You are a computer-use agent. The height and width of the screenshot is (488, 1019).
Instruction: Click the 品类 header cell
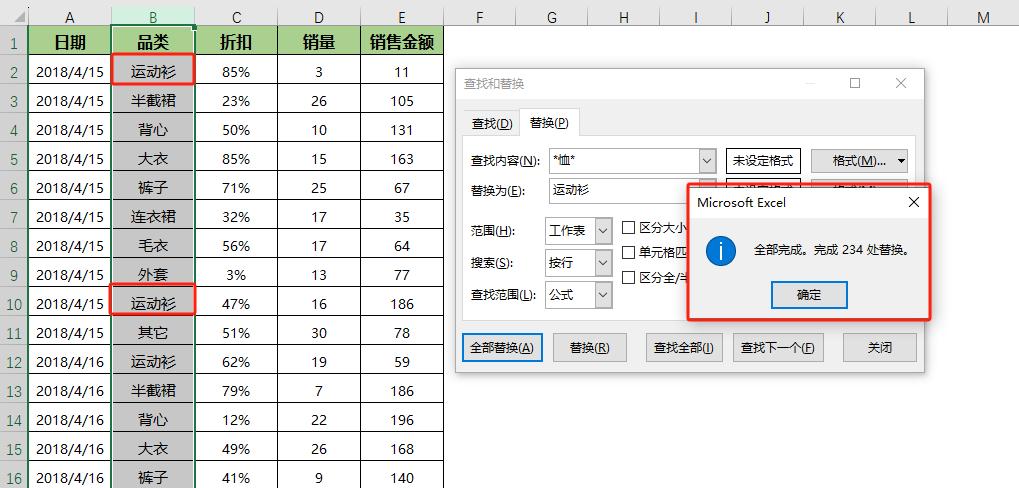point(153,42)
